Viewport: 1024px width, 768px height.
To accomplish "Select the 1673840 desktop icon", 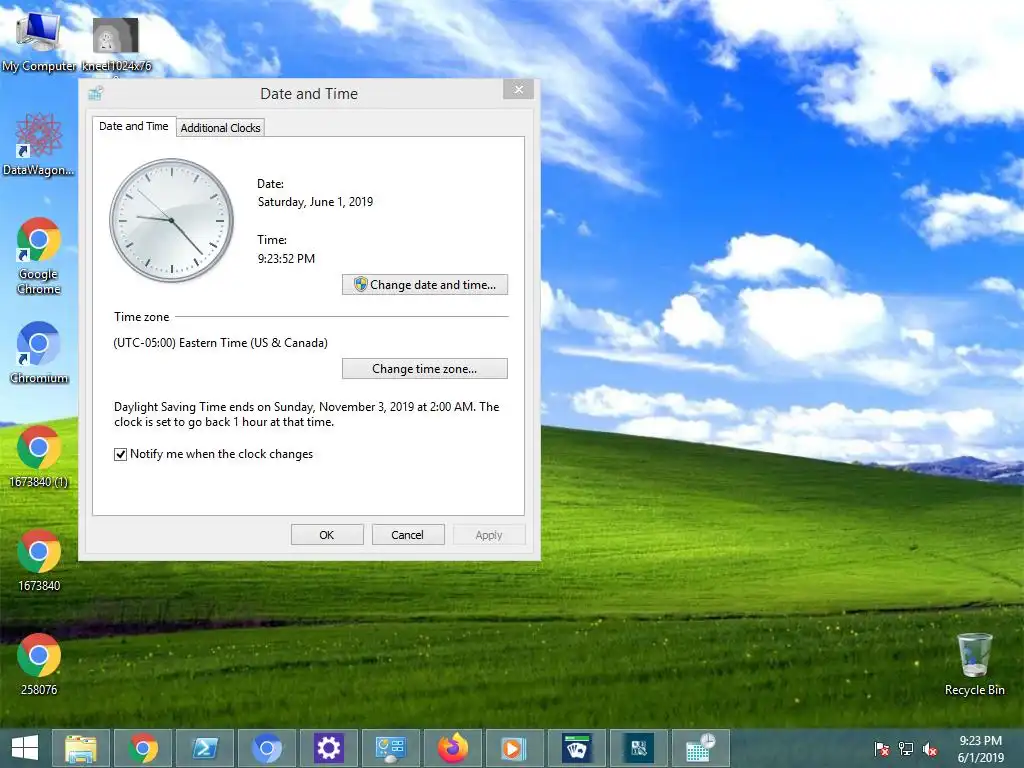I will pos(39,560).
